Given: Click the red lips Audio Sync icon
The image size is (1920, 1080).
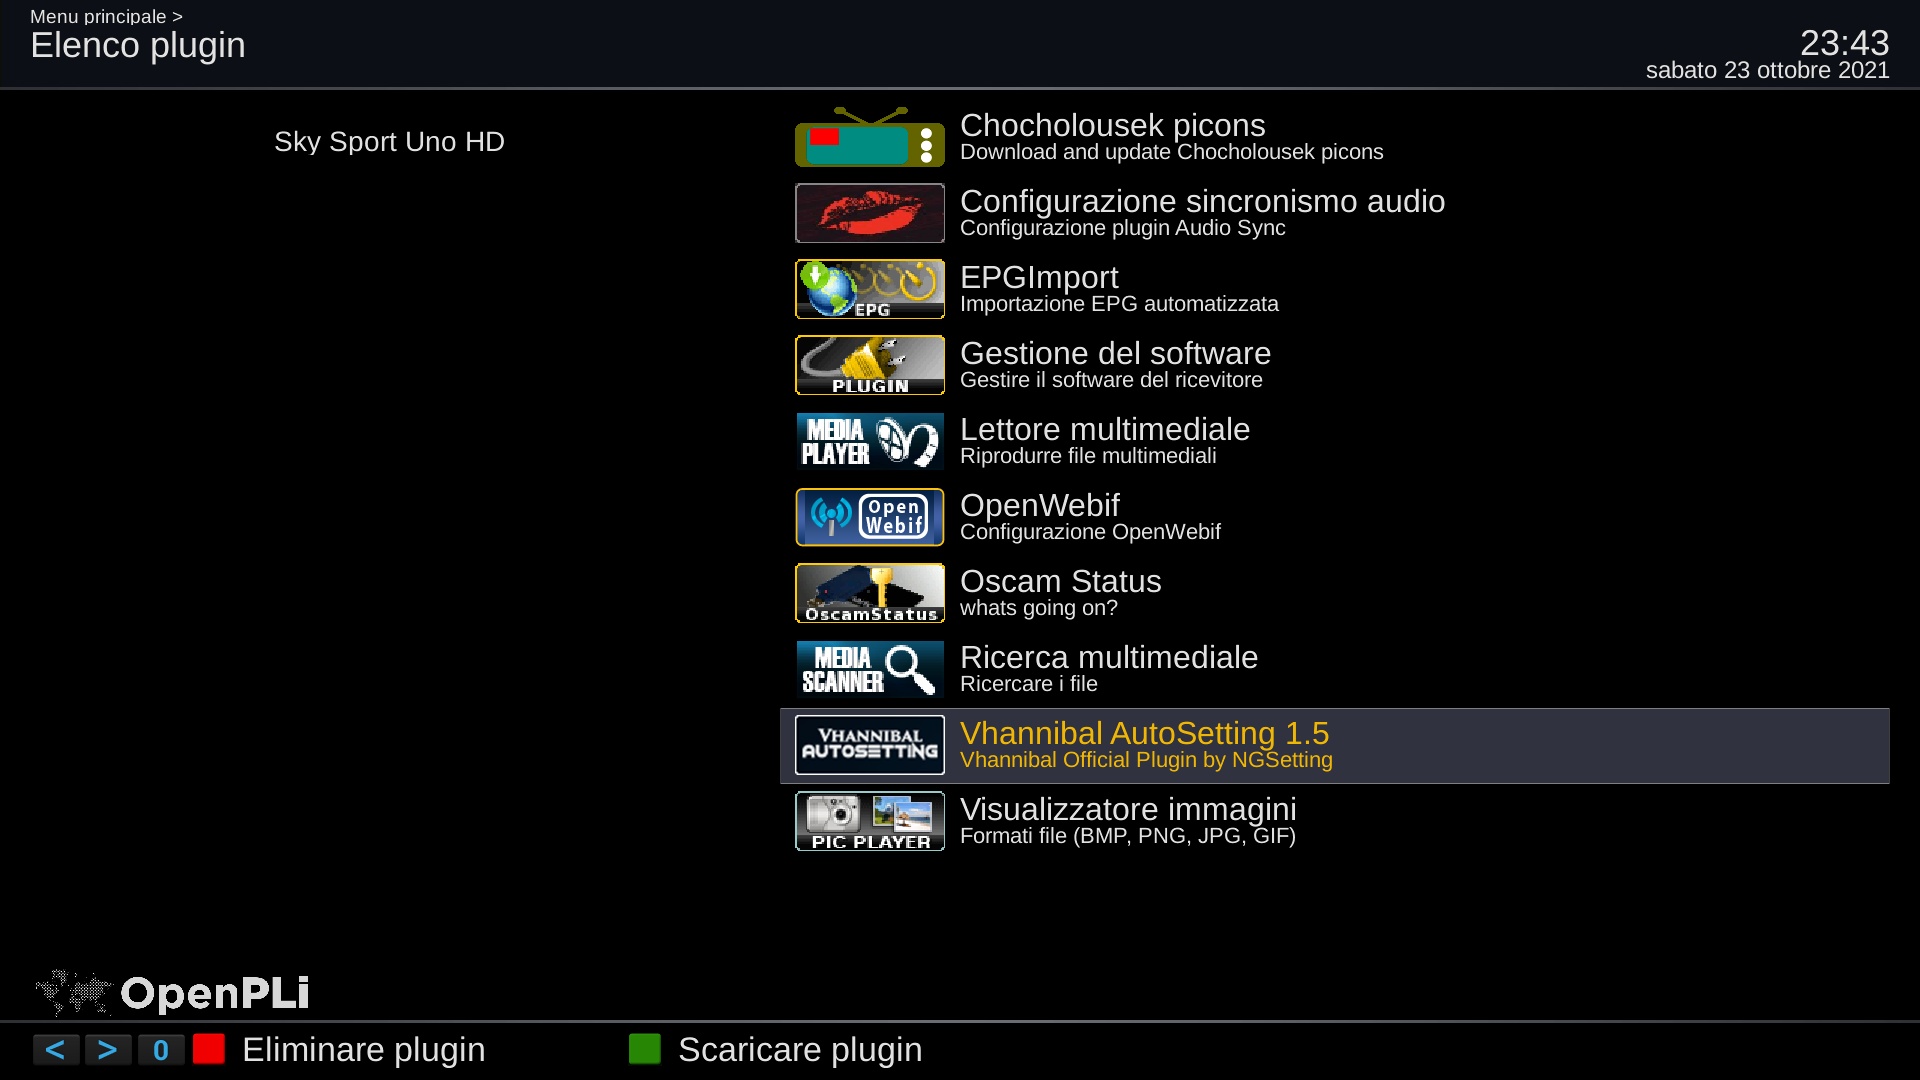Looking at the screenshot, I should (870, 213).
